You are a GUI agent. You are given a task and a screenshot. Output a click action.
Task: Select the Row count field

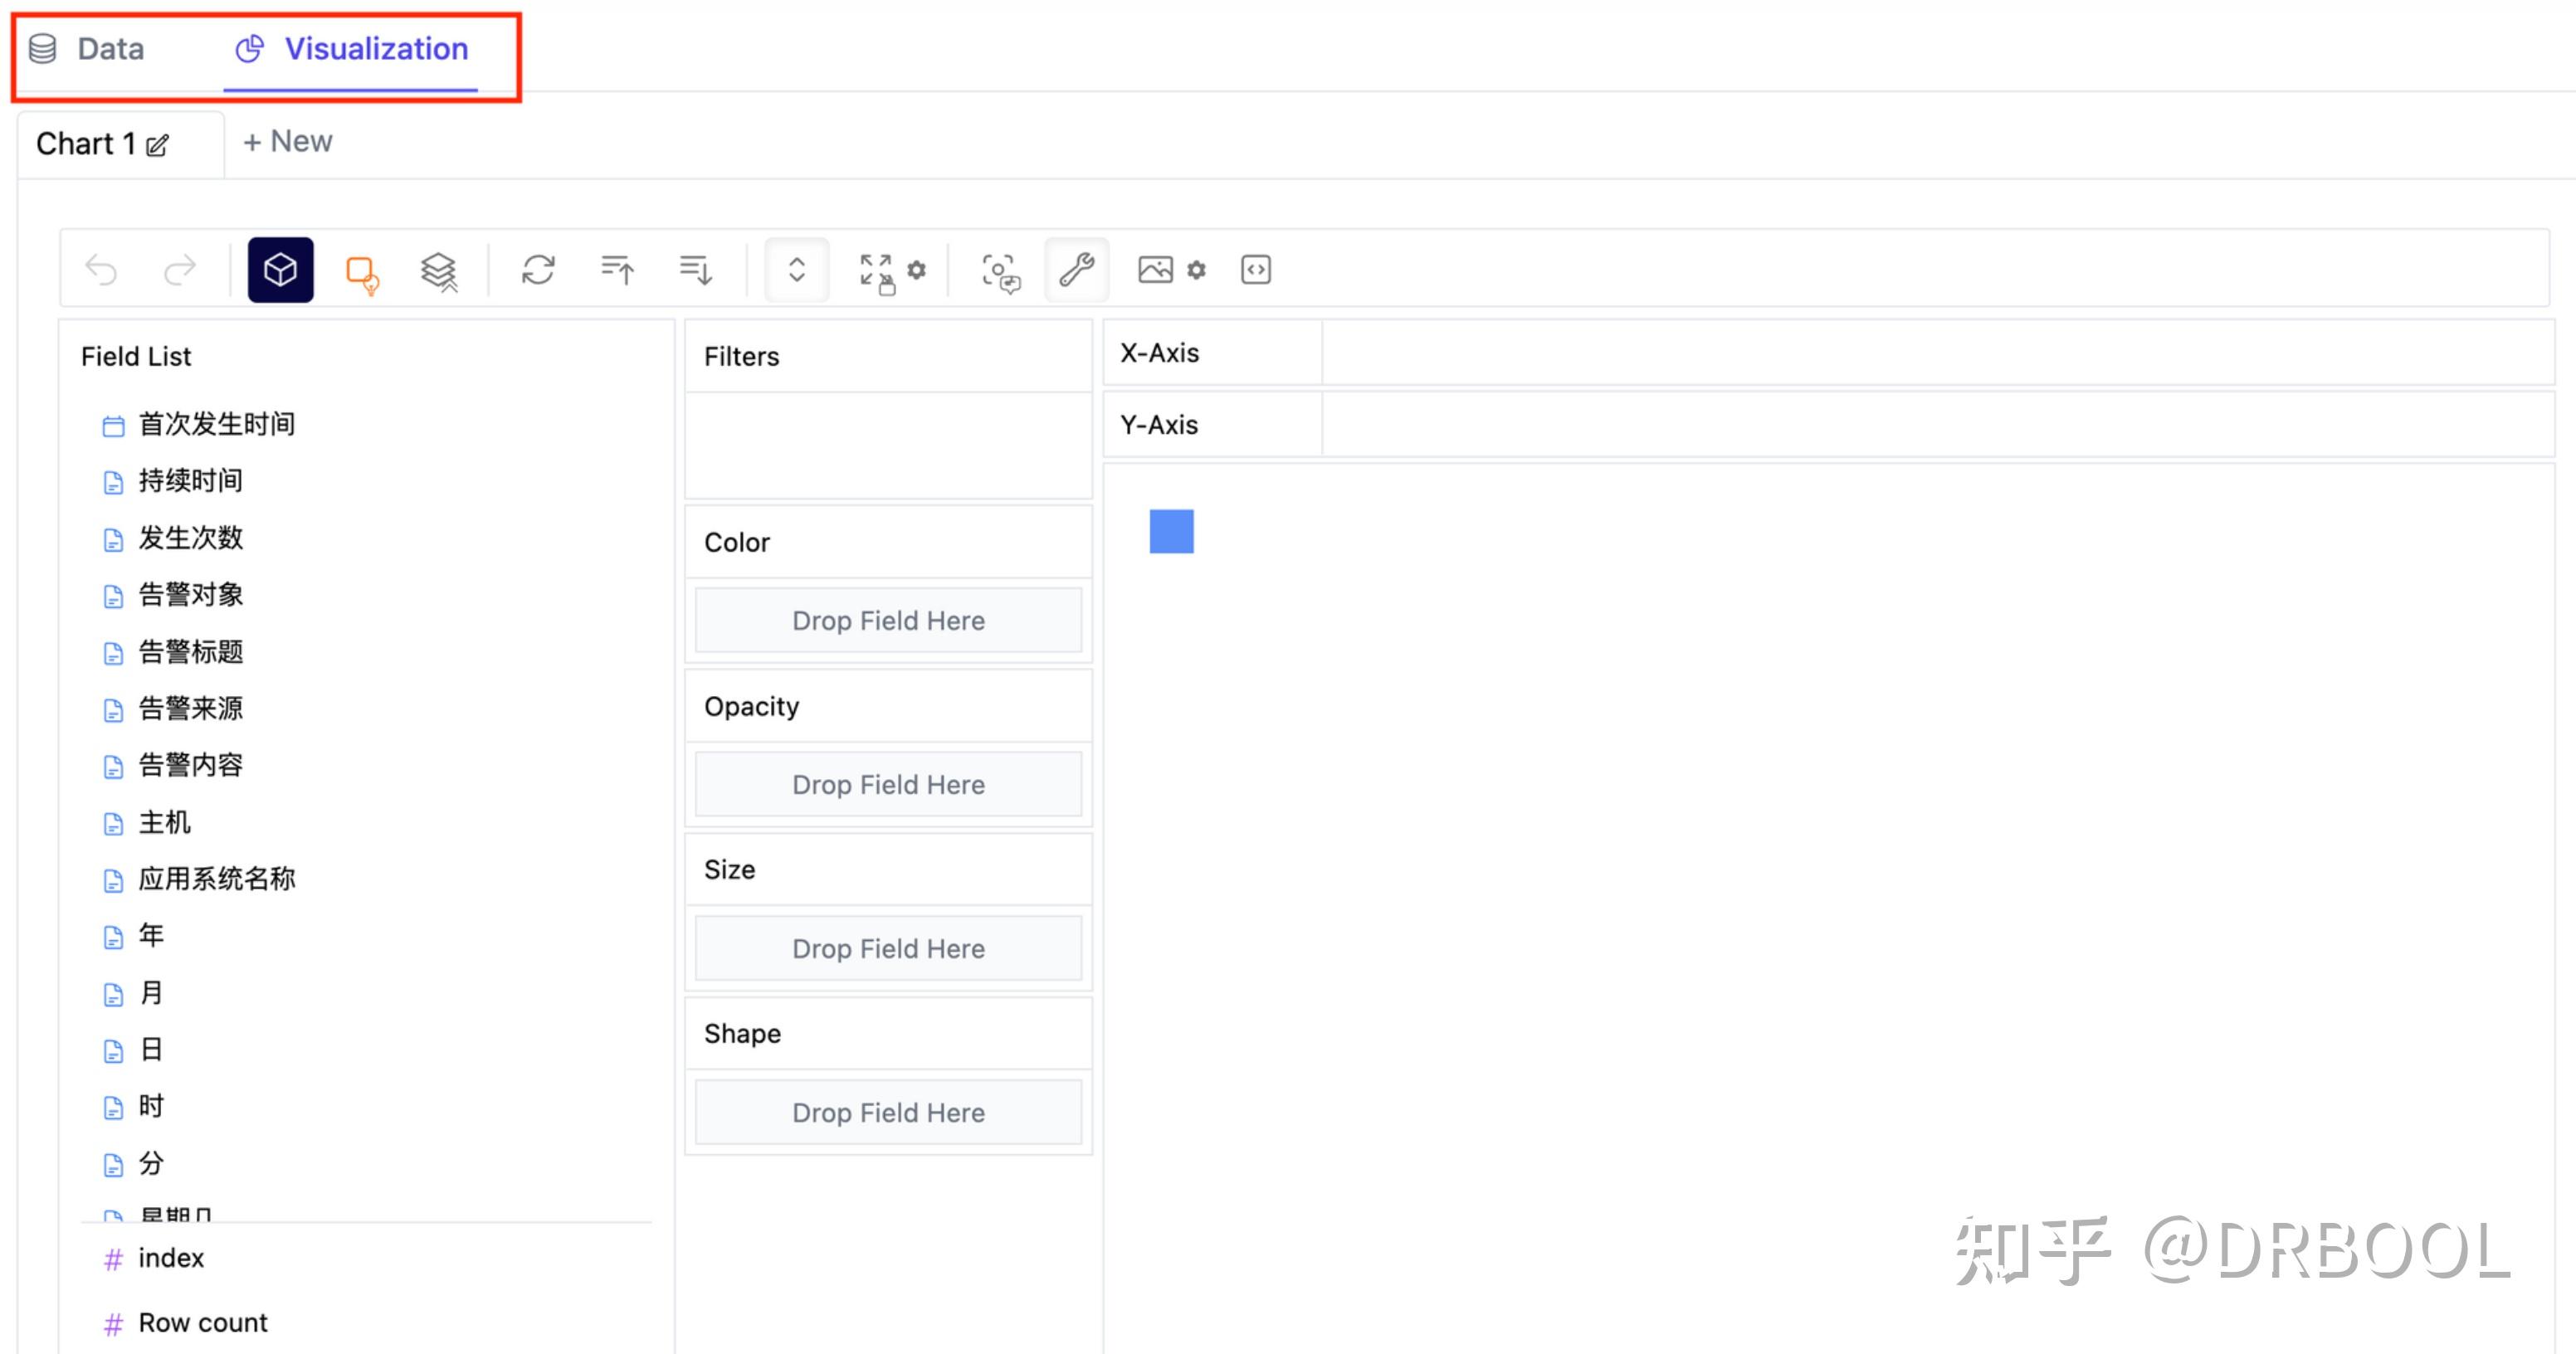tap(202, 1322)
